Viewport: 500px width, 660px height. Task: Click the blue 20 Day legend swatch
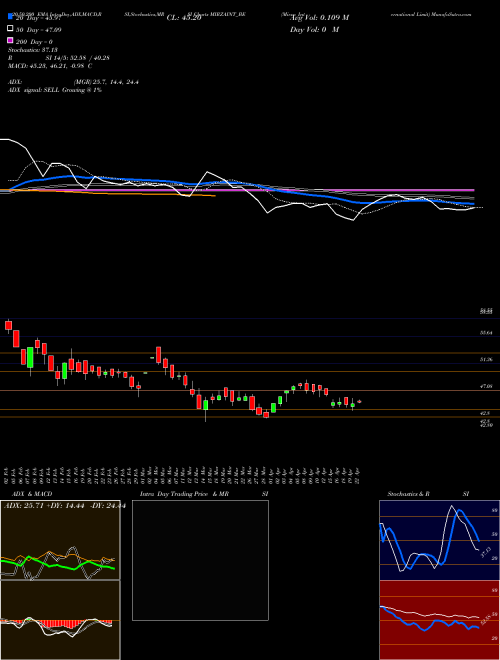coord(10,17)
